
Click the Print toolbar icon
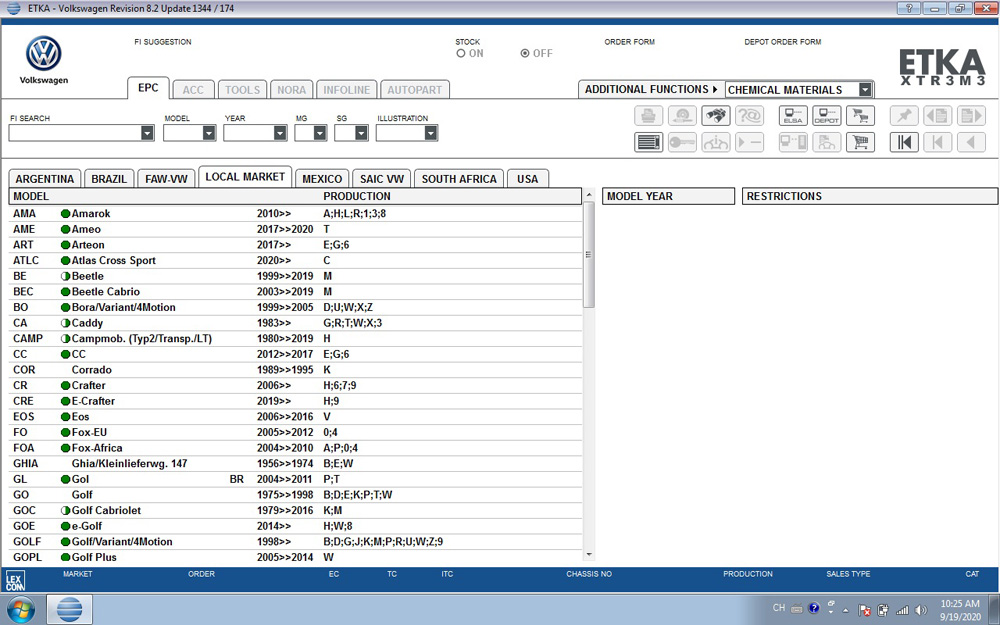tap(649, 116)
